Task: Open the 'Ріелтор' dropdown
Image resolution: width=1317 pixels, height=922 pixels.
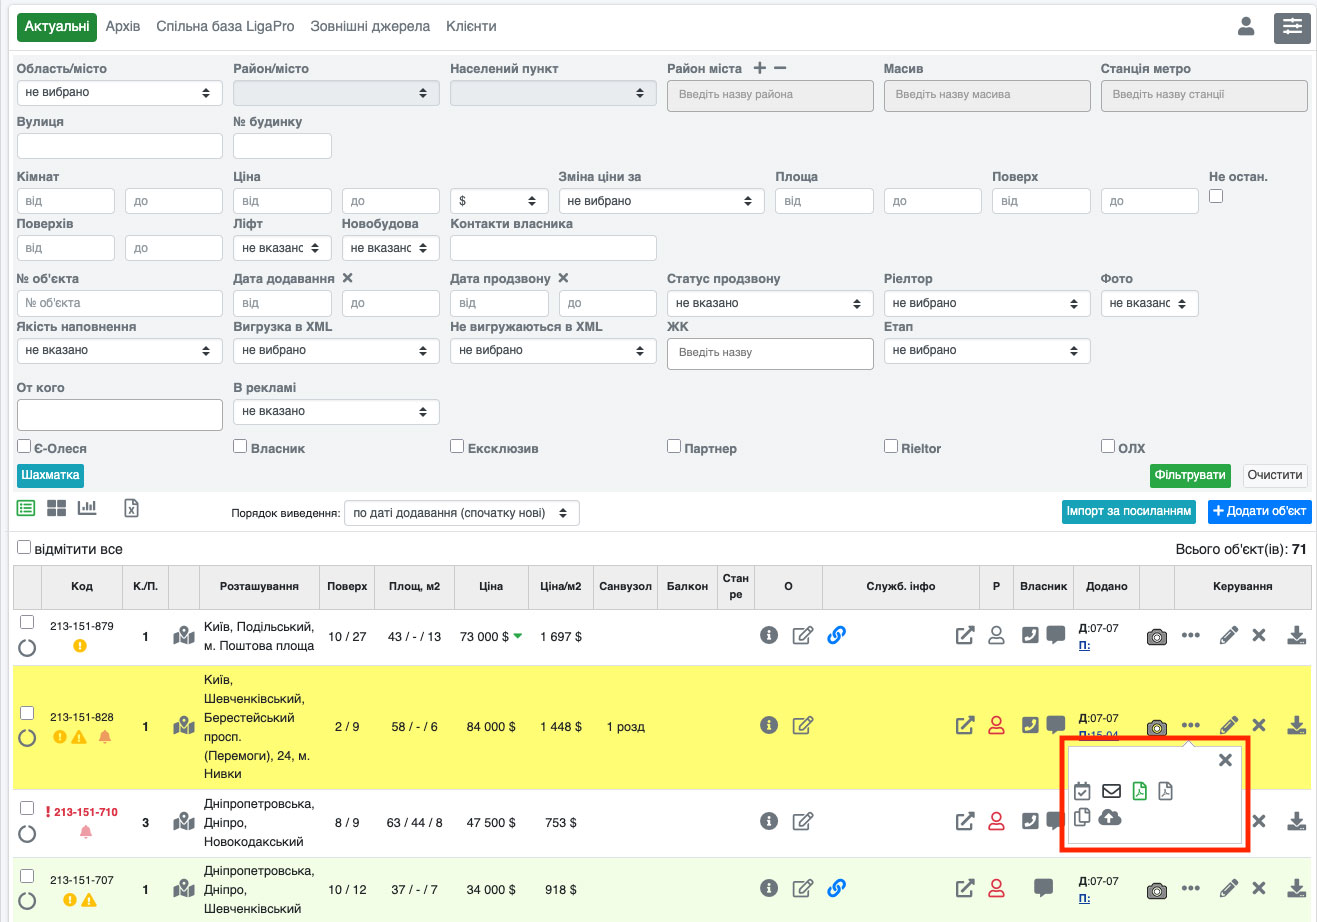Action: [986, 303]
